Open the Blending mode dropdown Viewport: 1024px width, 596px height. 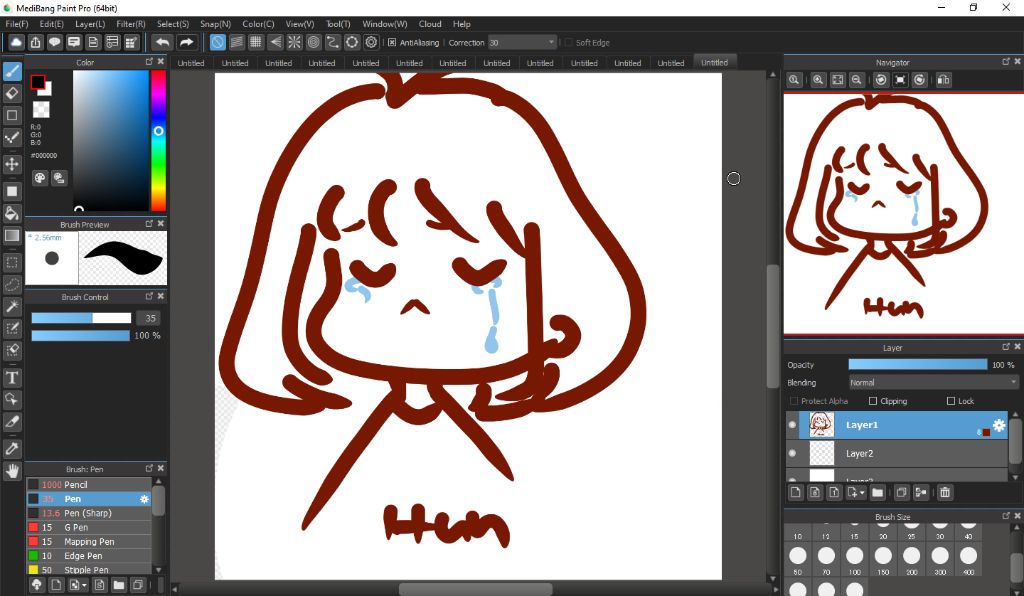pyautogui.click(x=933, y=383)
